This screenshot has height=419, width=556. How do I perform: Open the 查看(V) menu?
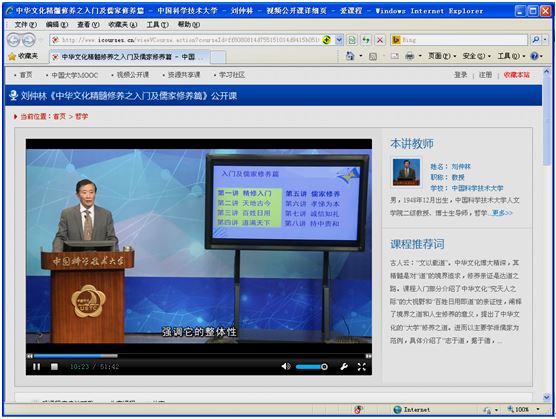pos(88,24)
